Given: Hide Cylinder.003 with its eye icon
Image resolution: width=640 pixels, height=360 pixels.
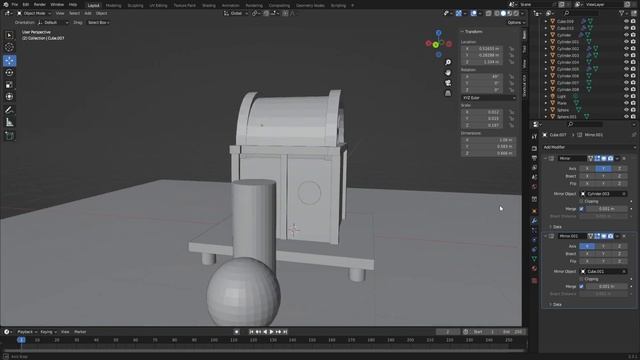Looking at the screenshot, I should coord(626,56).
